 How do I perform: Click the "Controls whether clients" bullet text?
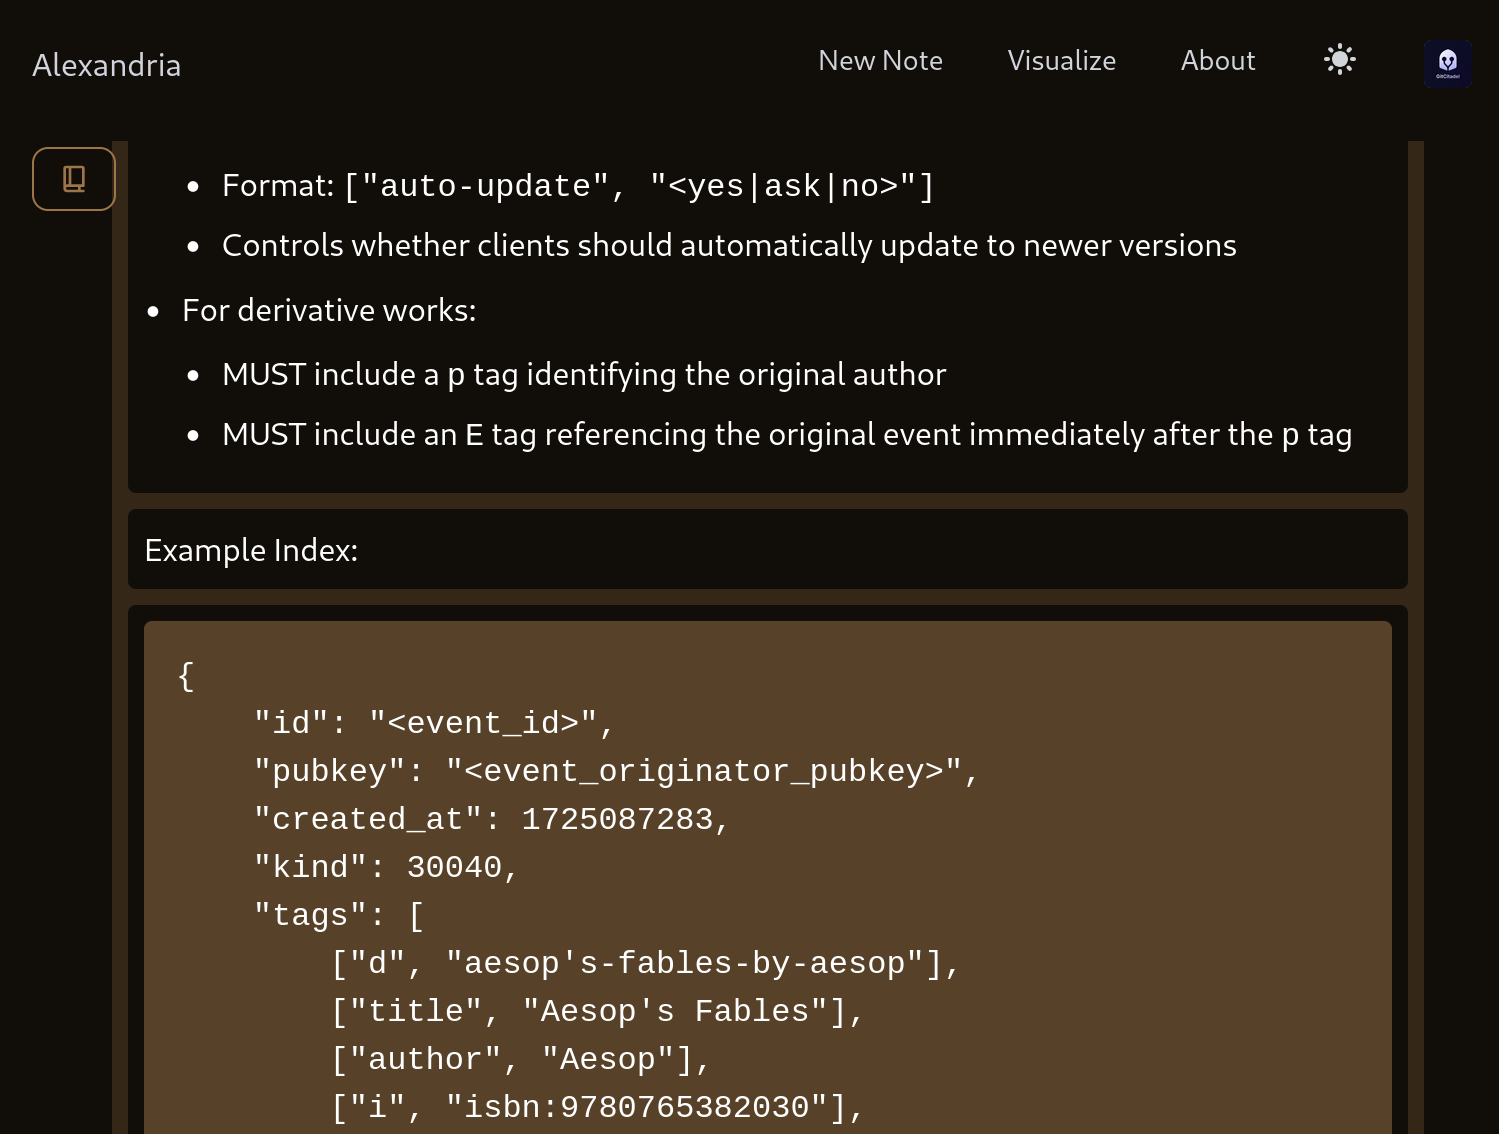728,246
